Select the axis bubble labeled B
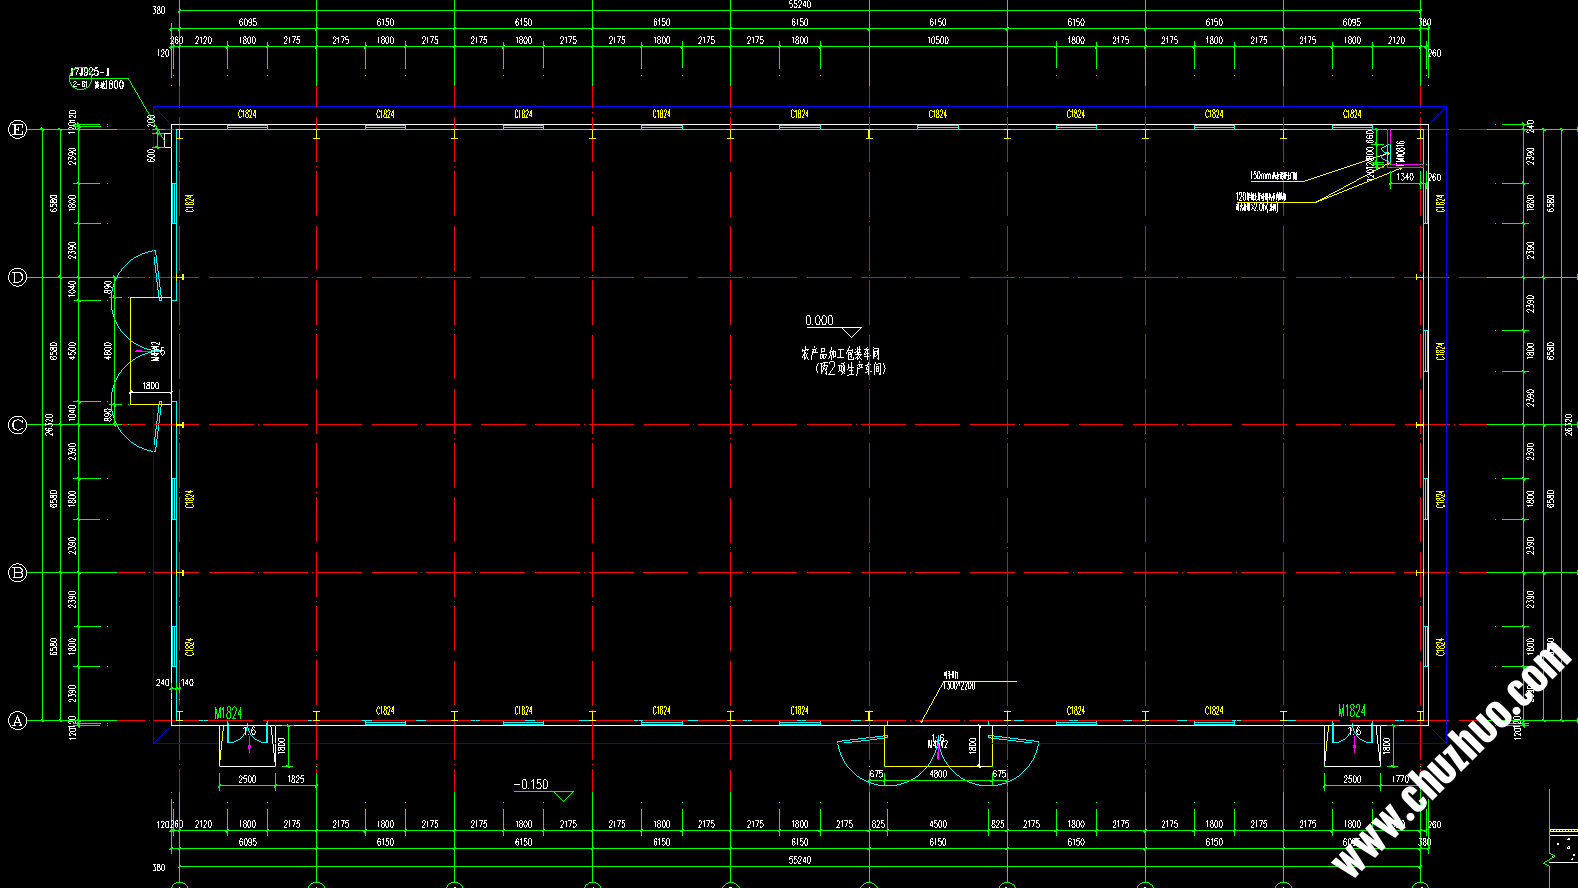This screenshot has height=888, width=1578. pyautogui.click(x=17, y=573)
